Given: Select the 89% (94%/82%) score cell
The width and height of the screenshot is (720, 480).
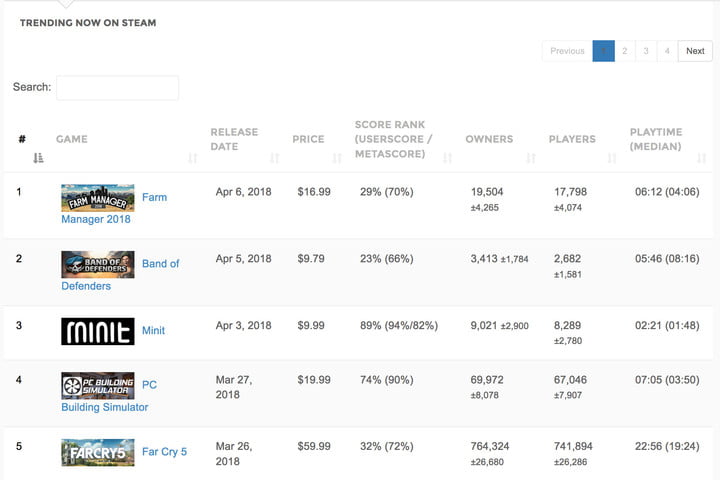Looking at the screenshot, I should 399,326.
